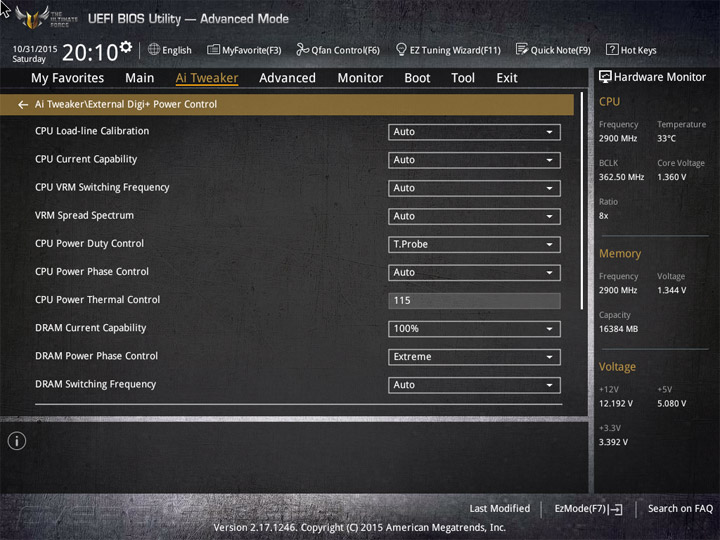
Task: Change language via English label
Action: (177, 51)
